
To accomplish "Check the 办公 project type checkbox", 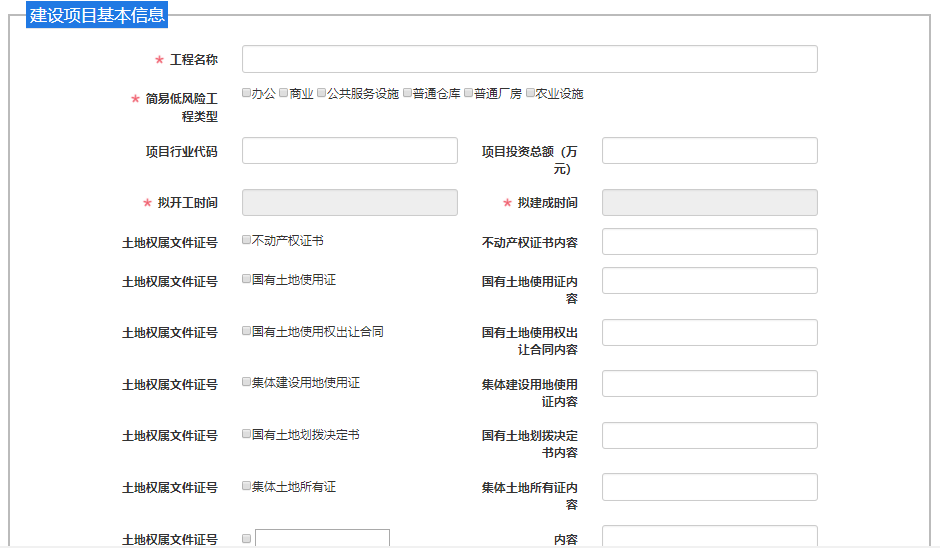I will pyautogui.click(x=246, y=92).
